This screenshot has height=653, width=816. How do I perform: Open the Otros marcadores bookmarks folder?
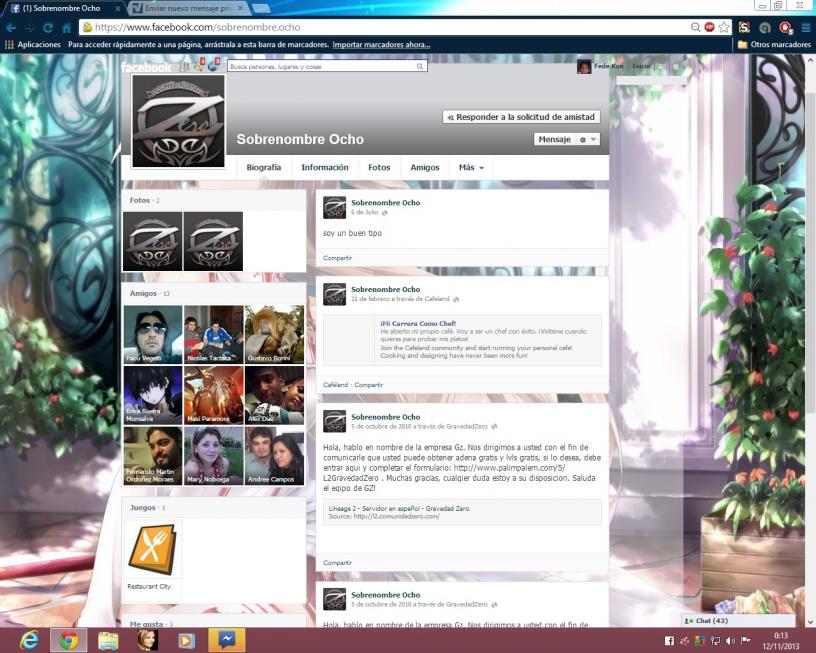click(x=774, y=45)
